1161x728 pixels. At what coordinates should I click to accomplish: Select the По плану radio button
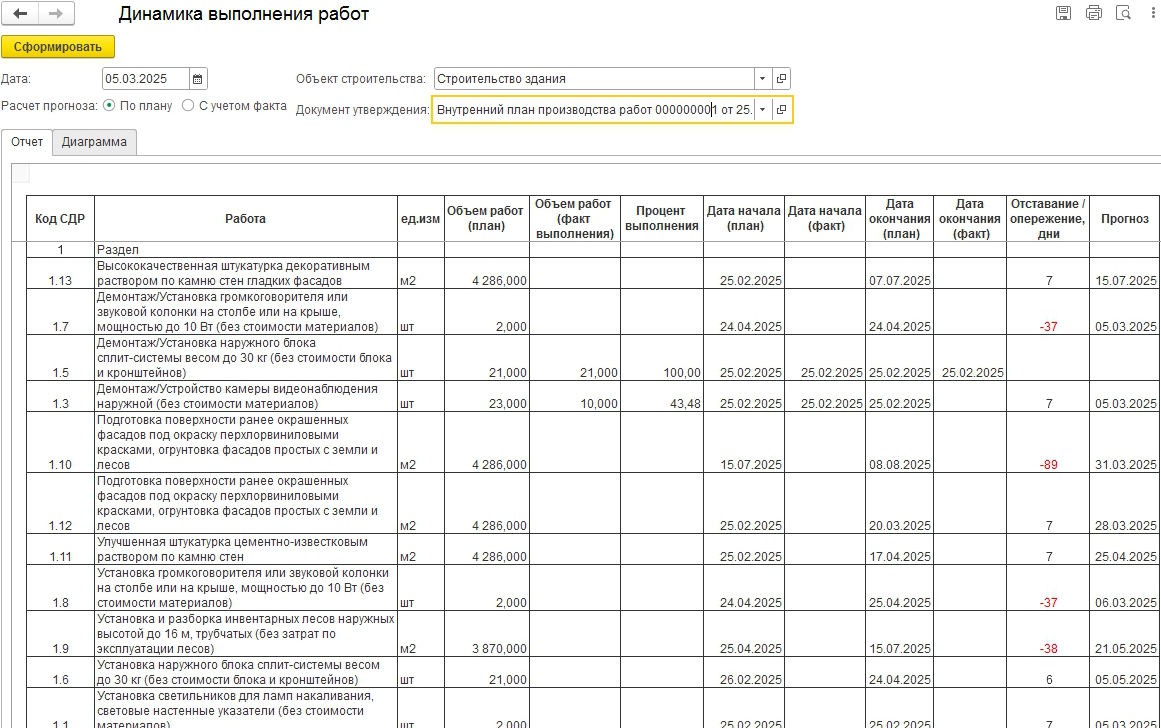pos(110,106)
